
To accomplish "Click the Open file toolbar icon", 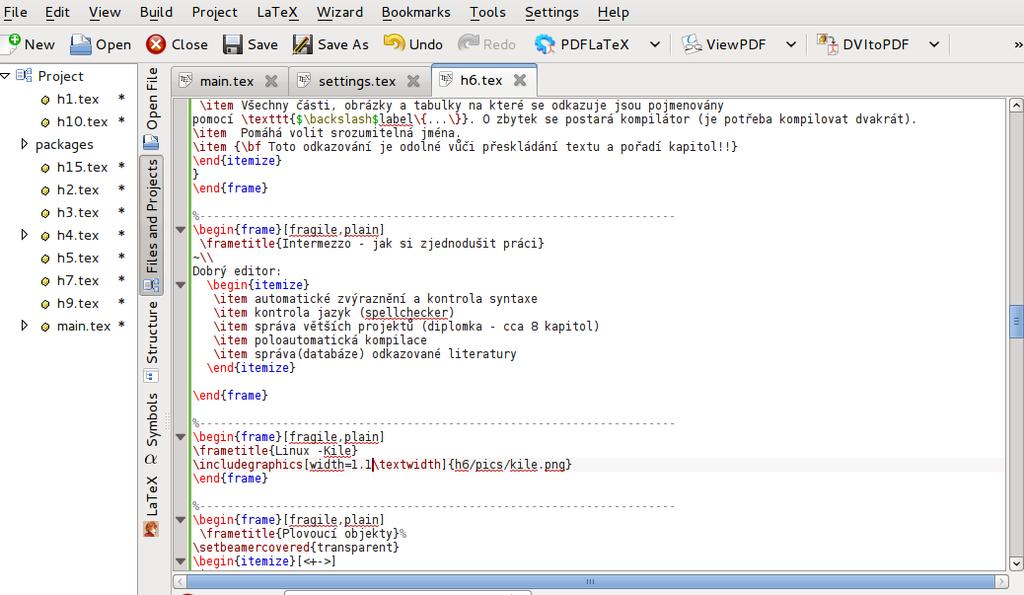I will coord(81,44).
